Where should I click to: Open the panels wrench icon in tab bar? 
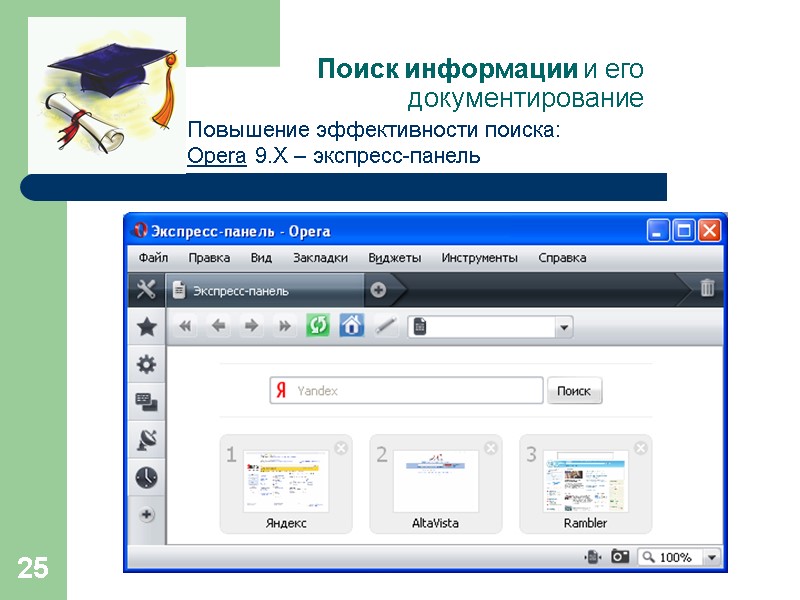coord(146,290)
